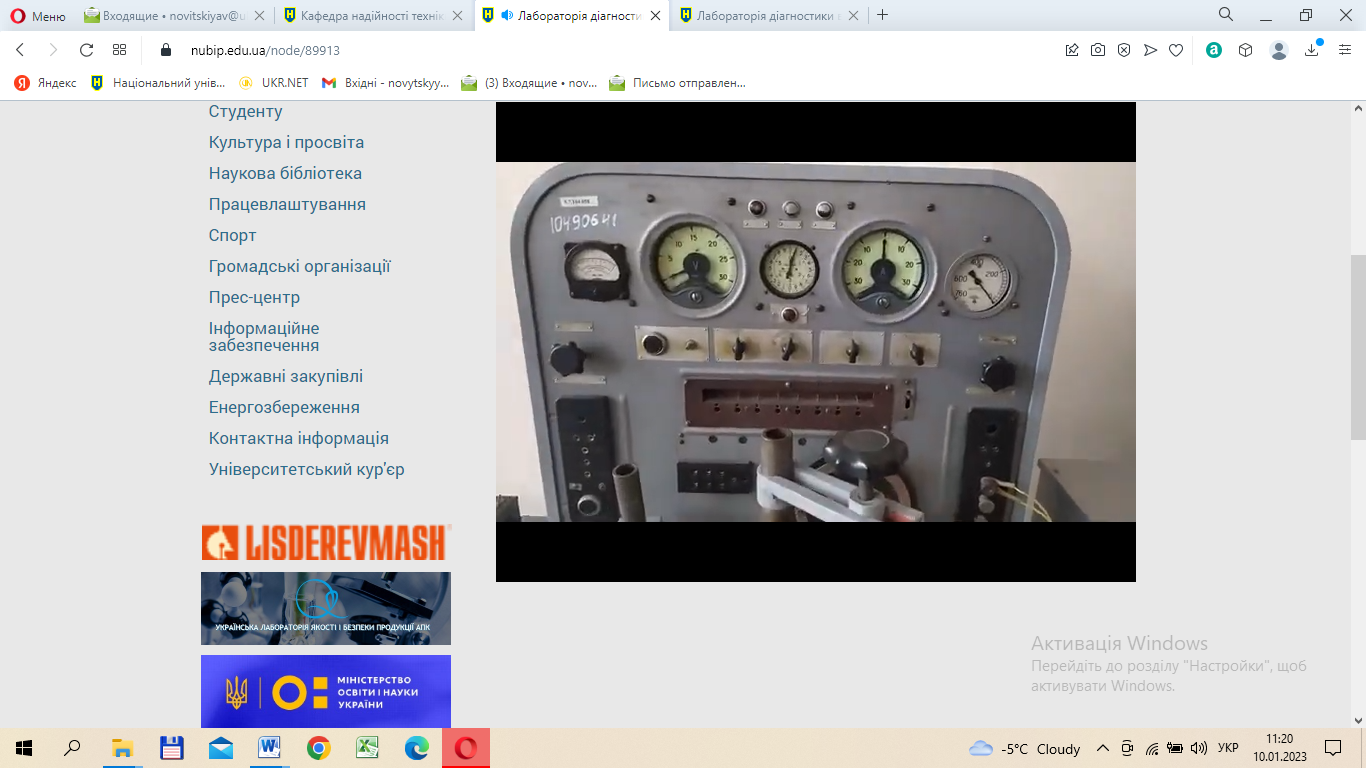Open the volume control in system tray

(1199, 748)
